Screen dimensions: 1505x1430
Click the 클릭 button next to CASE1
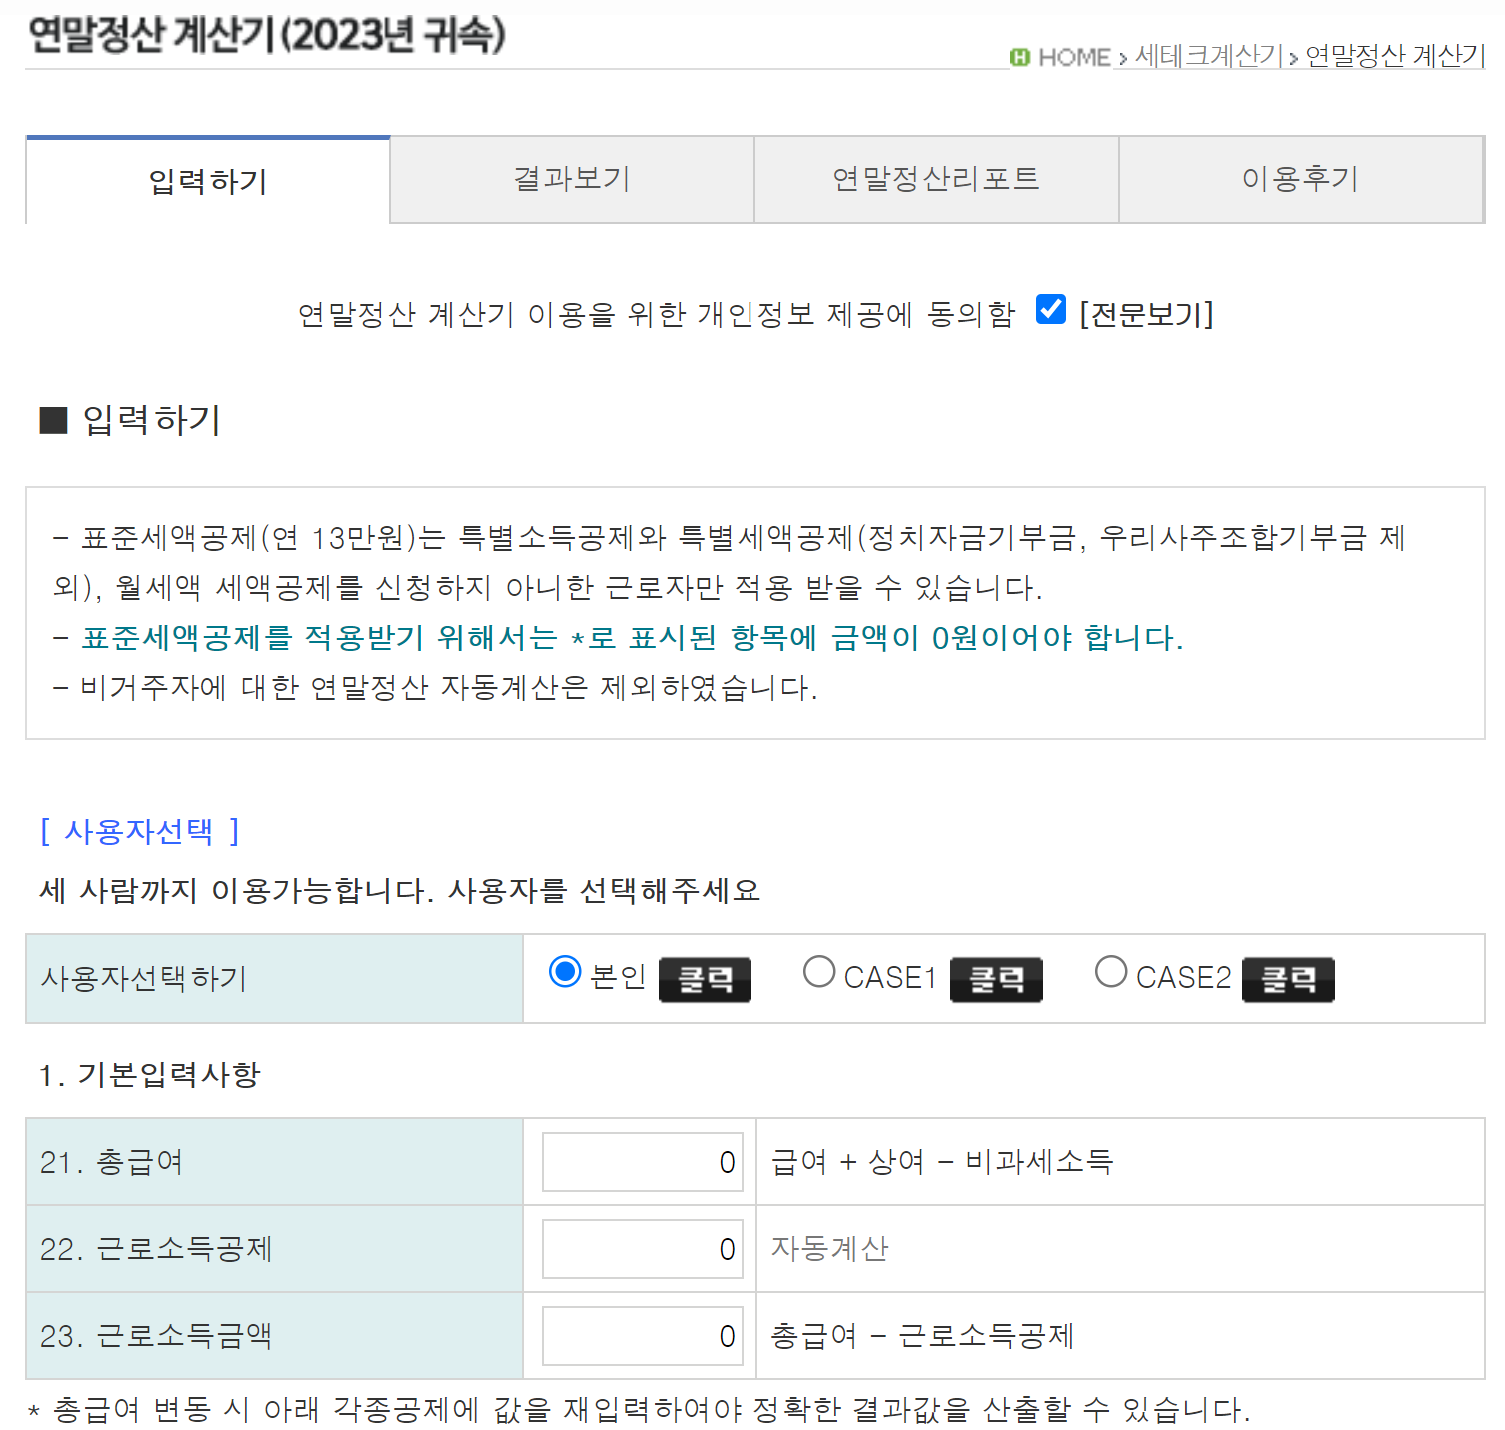tap(996, 979)
